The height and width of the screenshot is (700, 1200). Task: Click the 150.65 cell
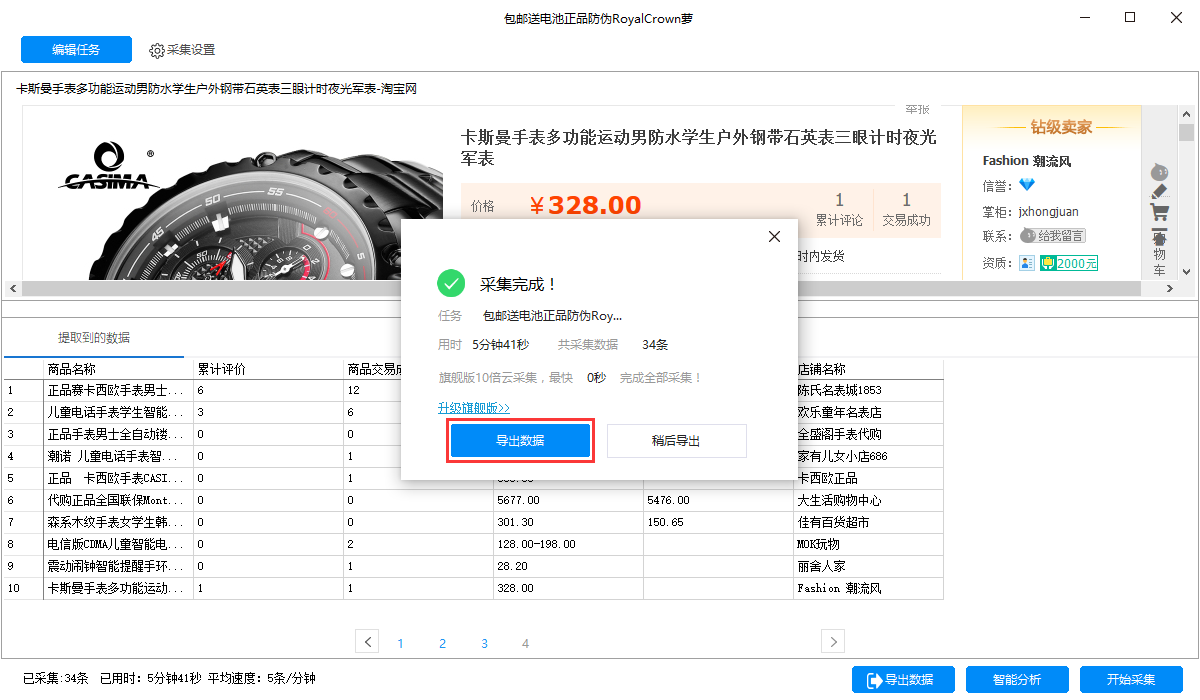click(x=719, y=522)
